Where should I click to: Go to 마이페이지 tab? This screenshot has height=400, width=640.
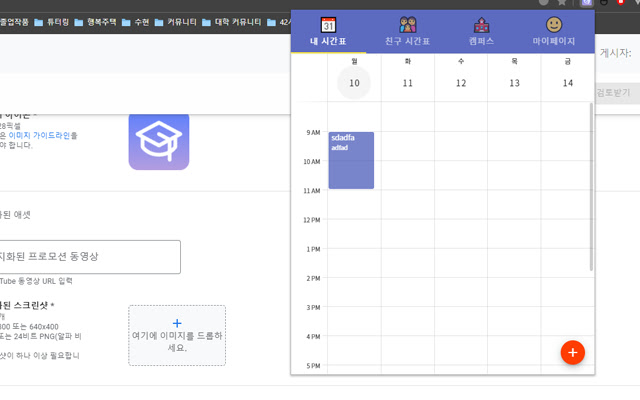553,32
